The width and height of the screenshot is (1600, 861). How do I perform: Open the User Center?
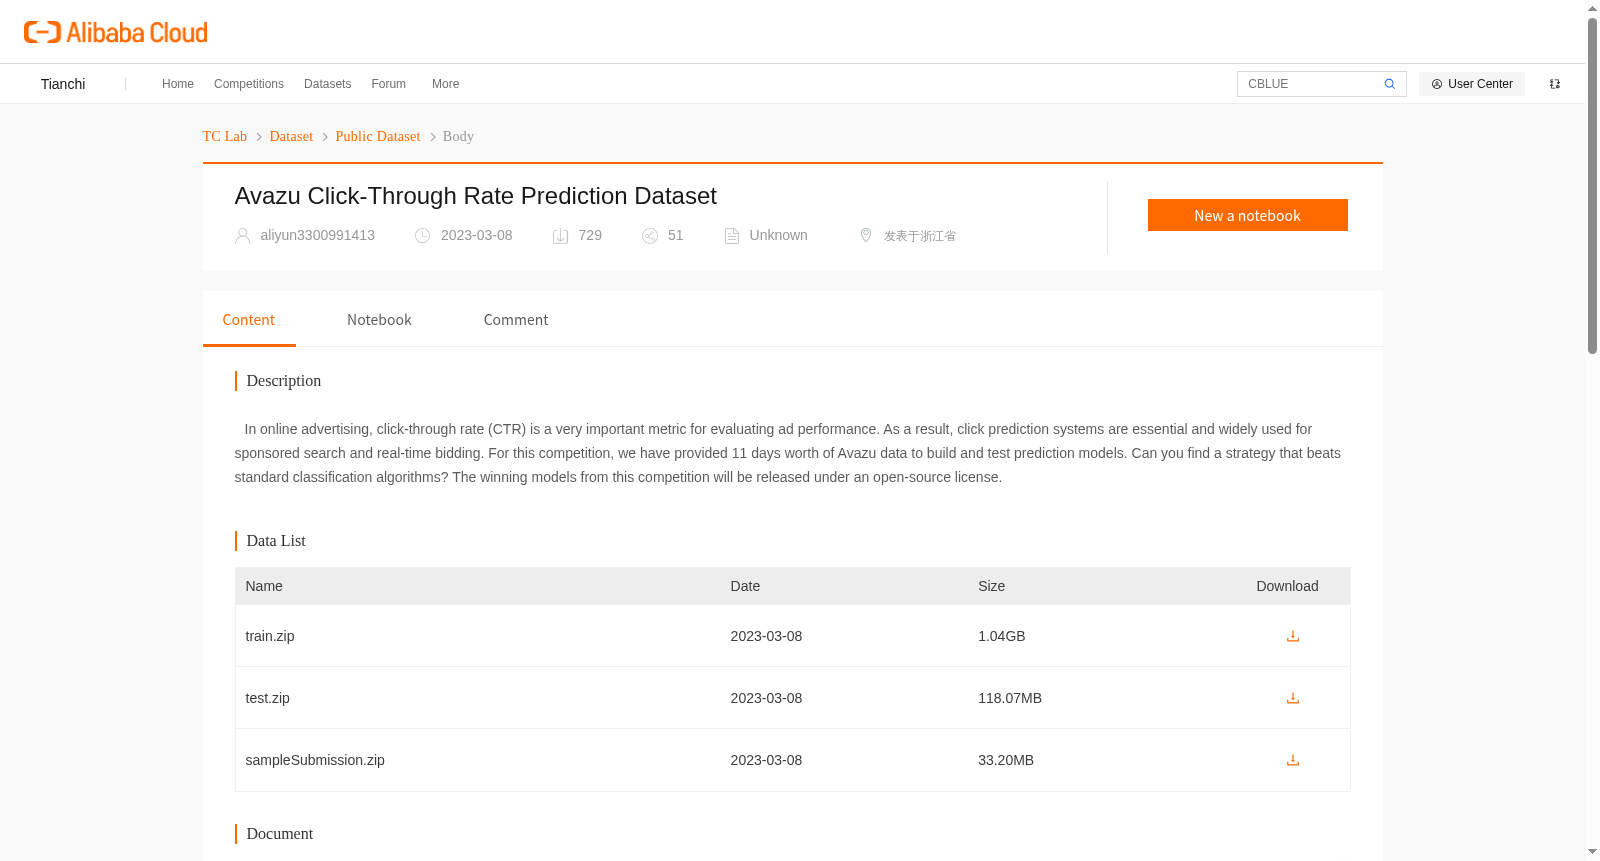(x=1472, y=84)
